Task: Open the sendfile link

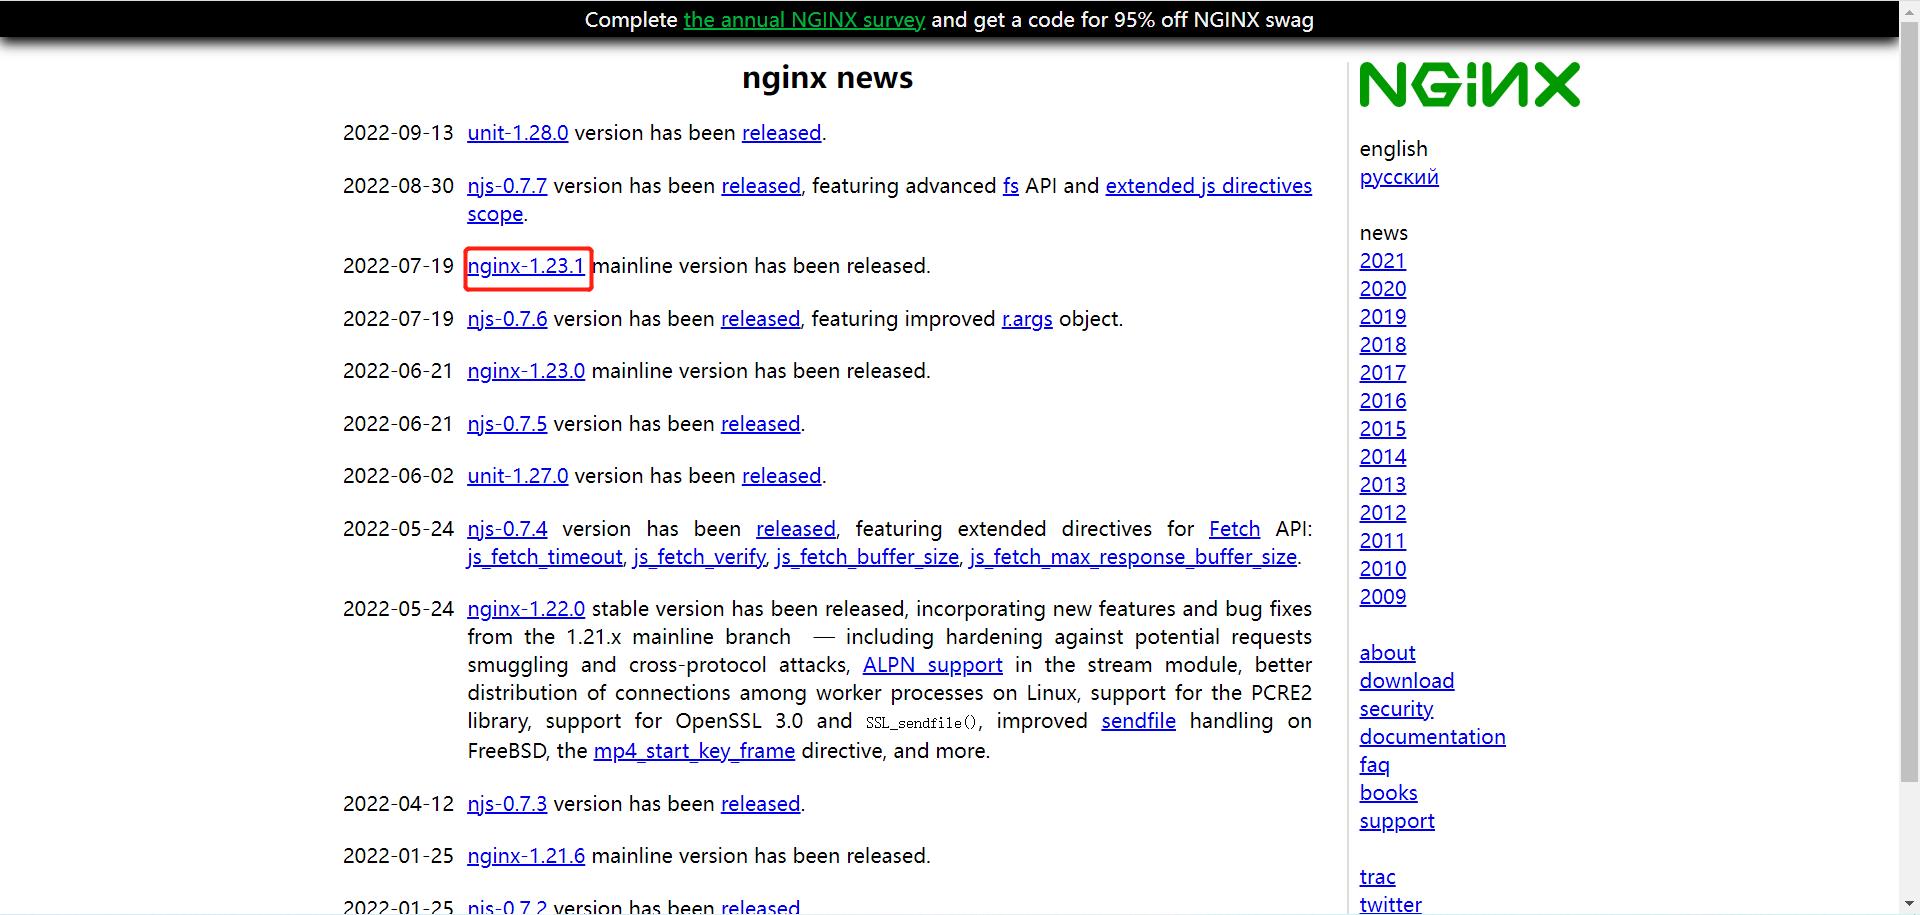Action: [x=1138, y=721]
